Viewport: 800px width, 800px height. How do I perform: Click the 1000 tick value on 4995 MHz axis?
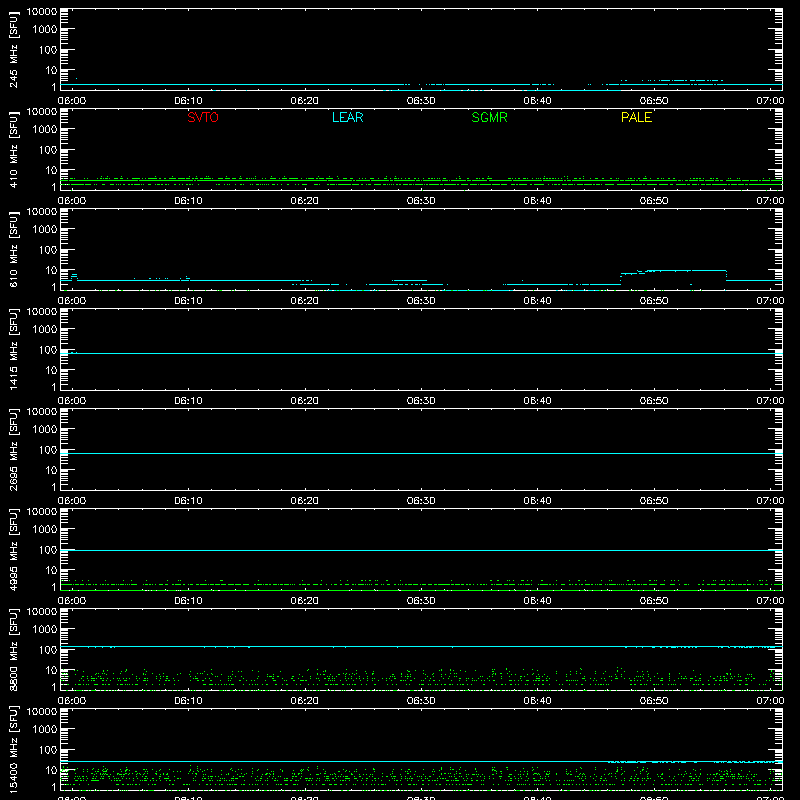[x=45, y=530]
